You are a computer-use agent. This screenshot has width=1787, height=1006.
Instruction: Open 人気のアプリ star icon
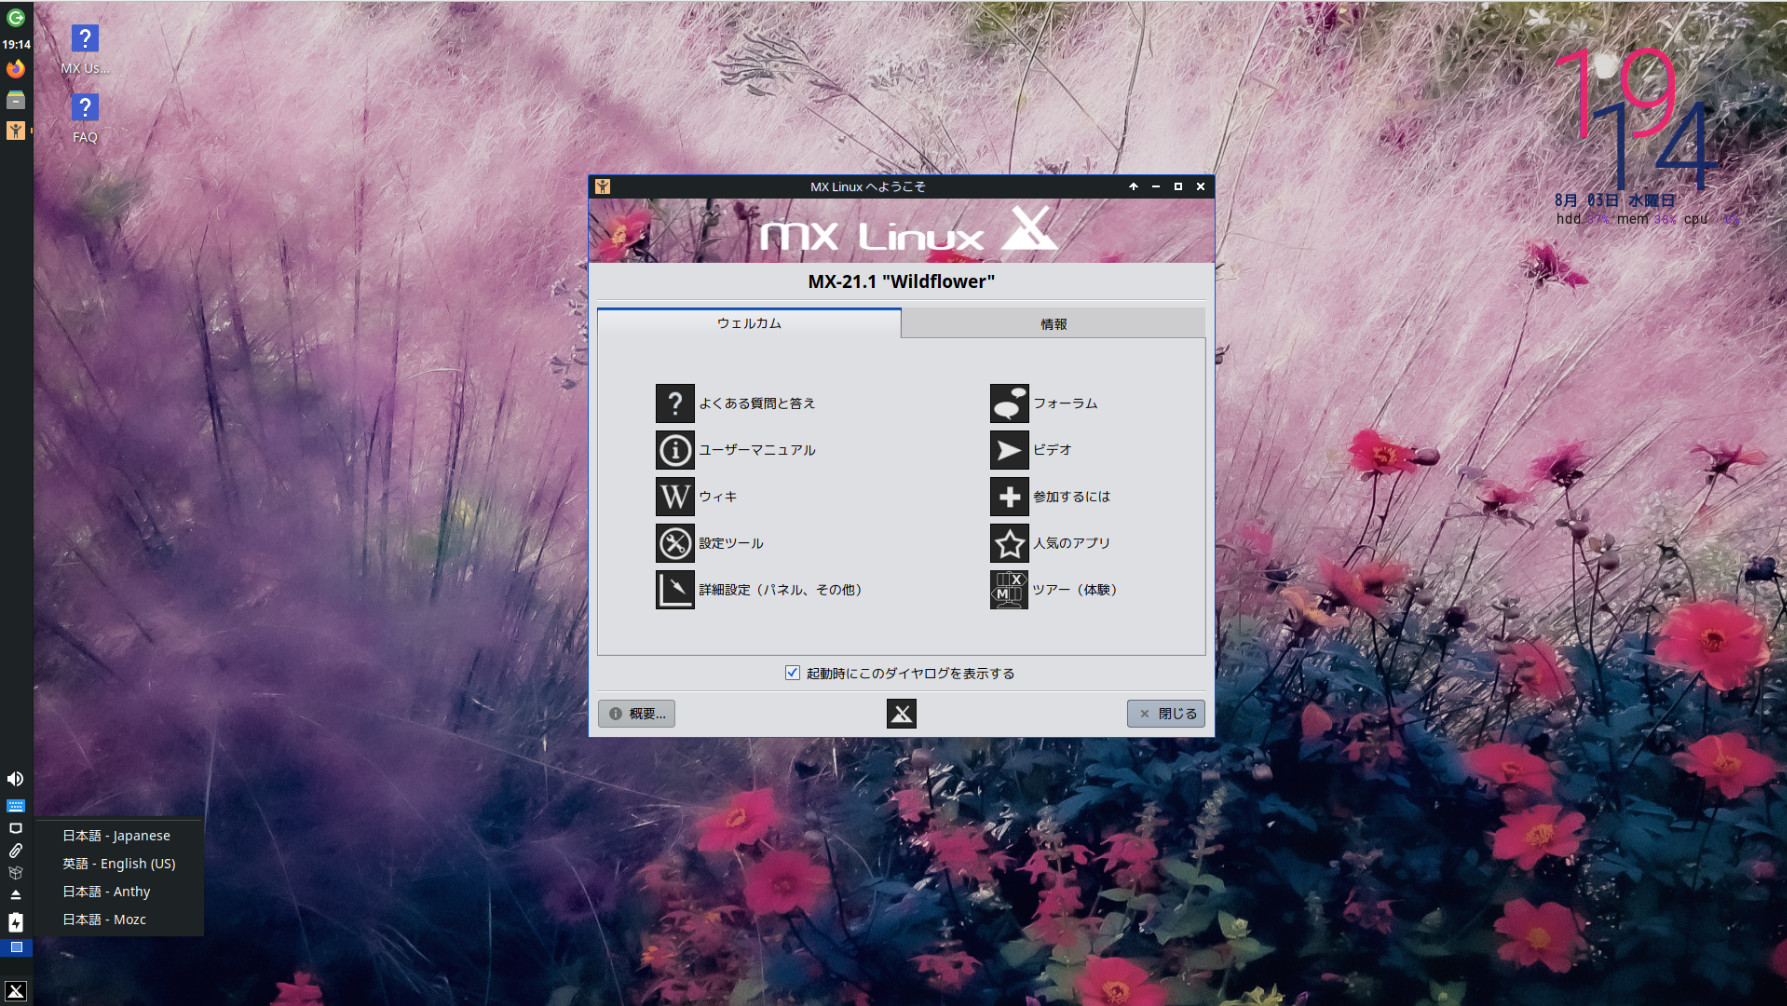point(1009,543)
